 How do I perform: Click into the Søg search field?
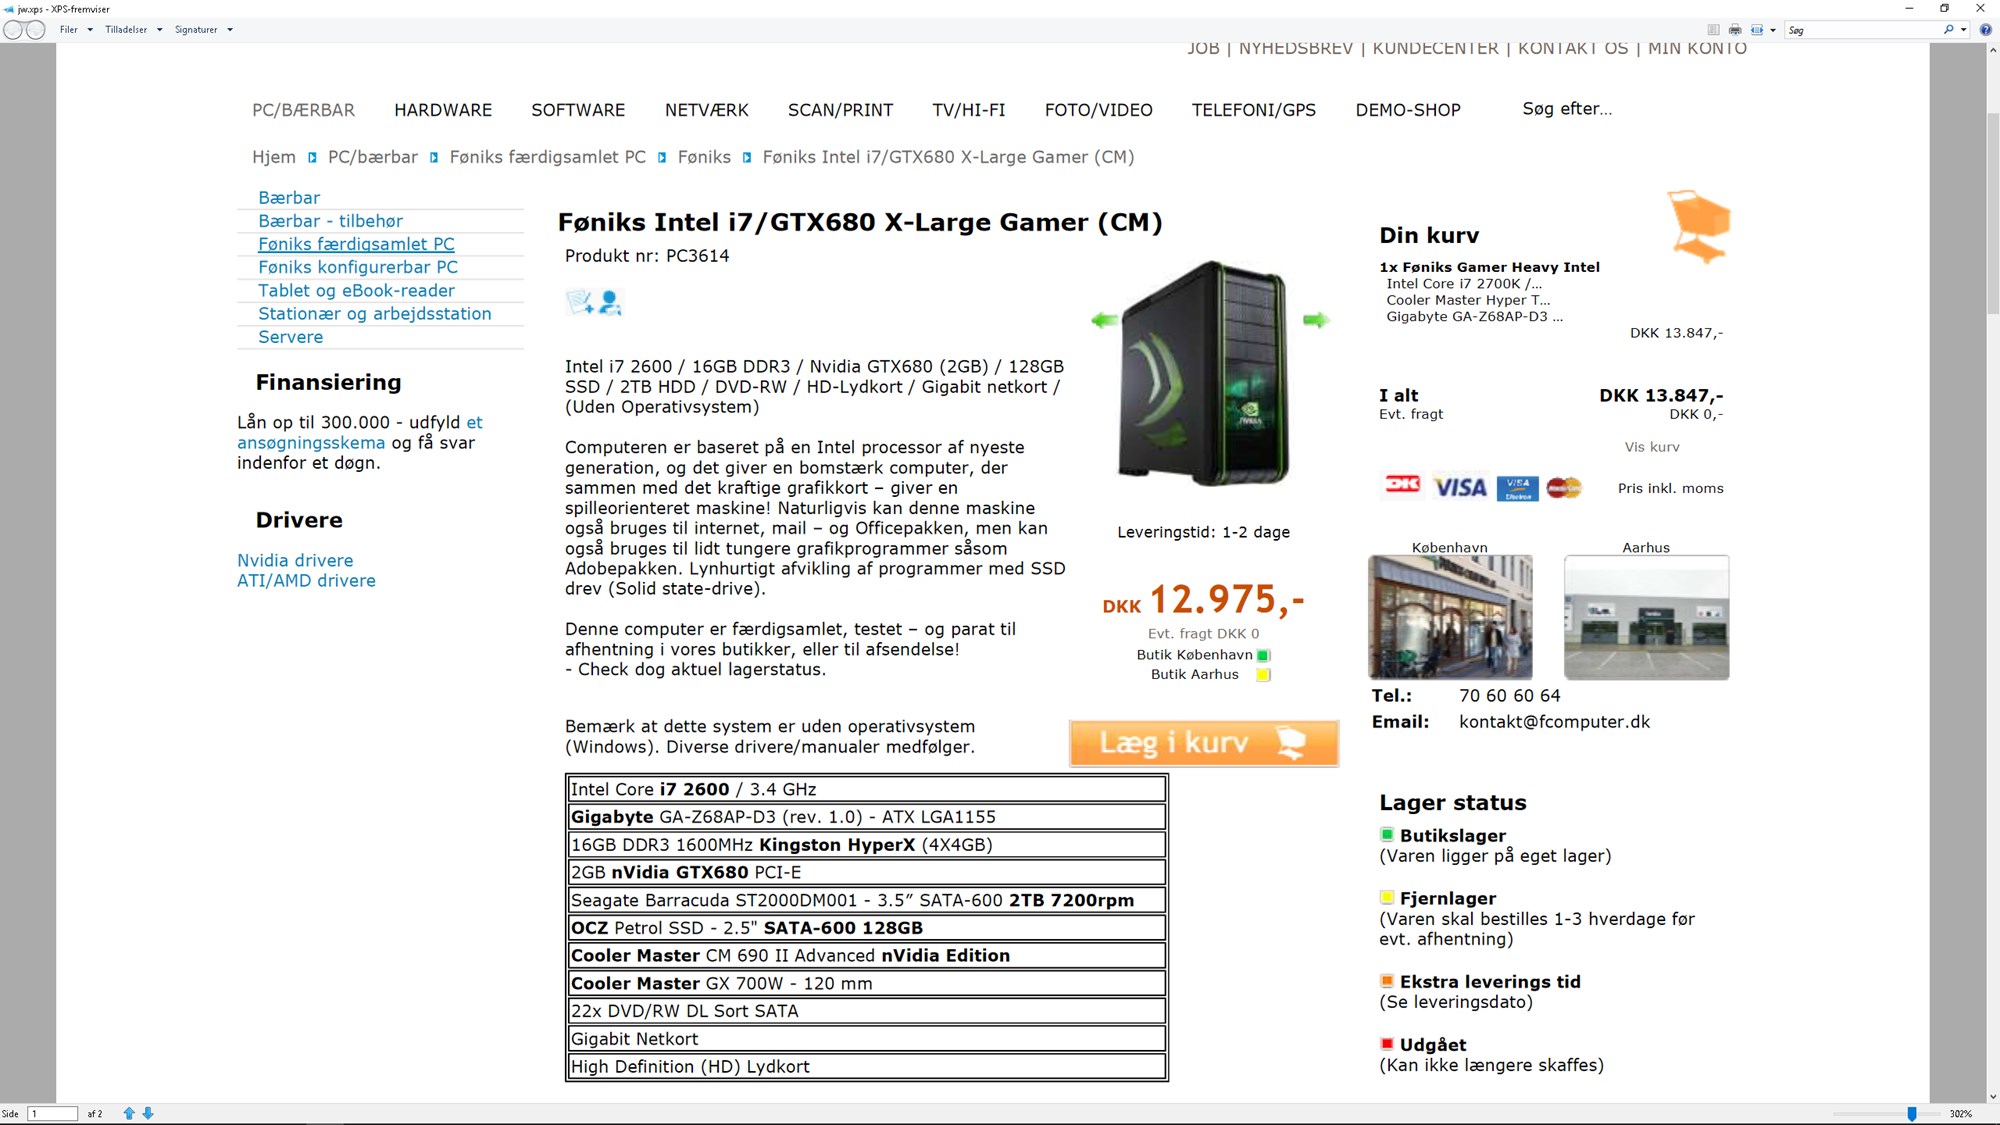point(1862,30)
